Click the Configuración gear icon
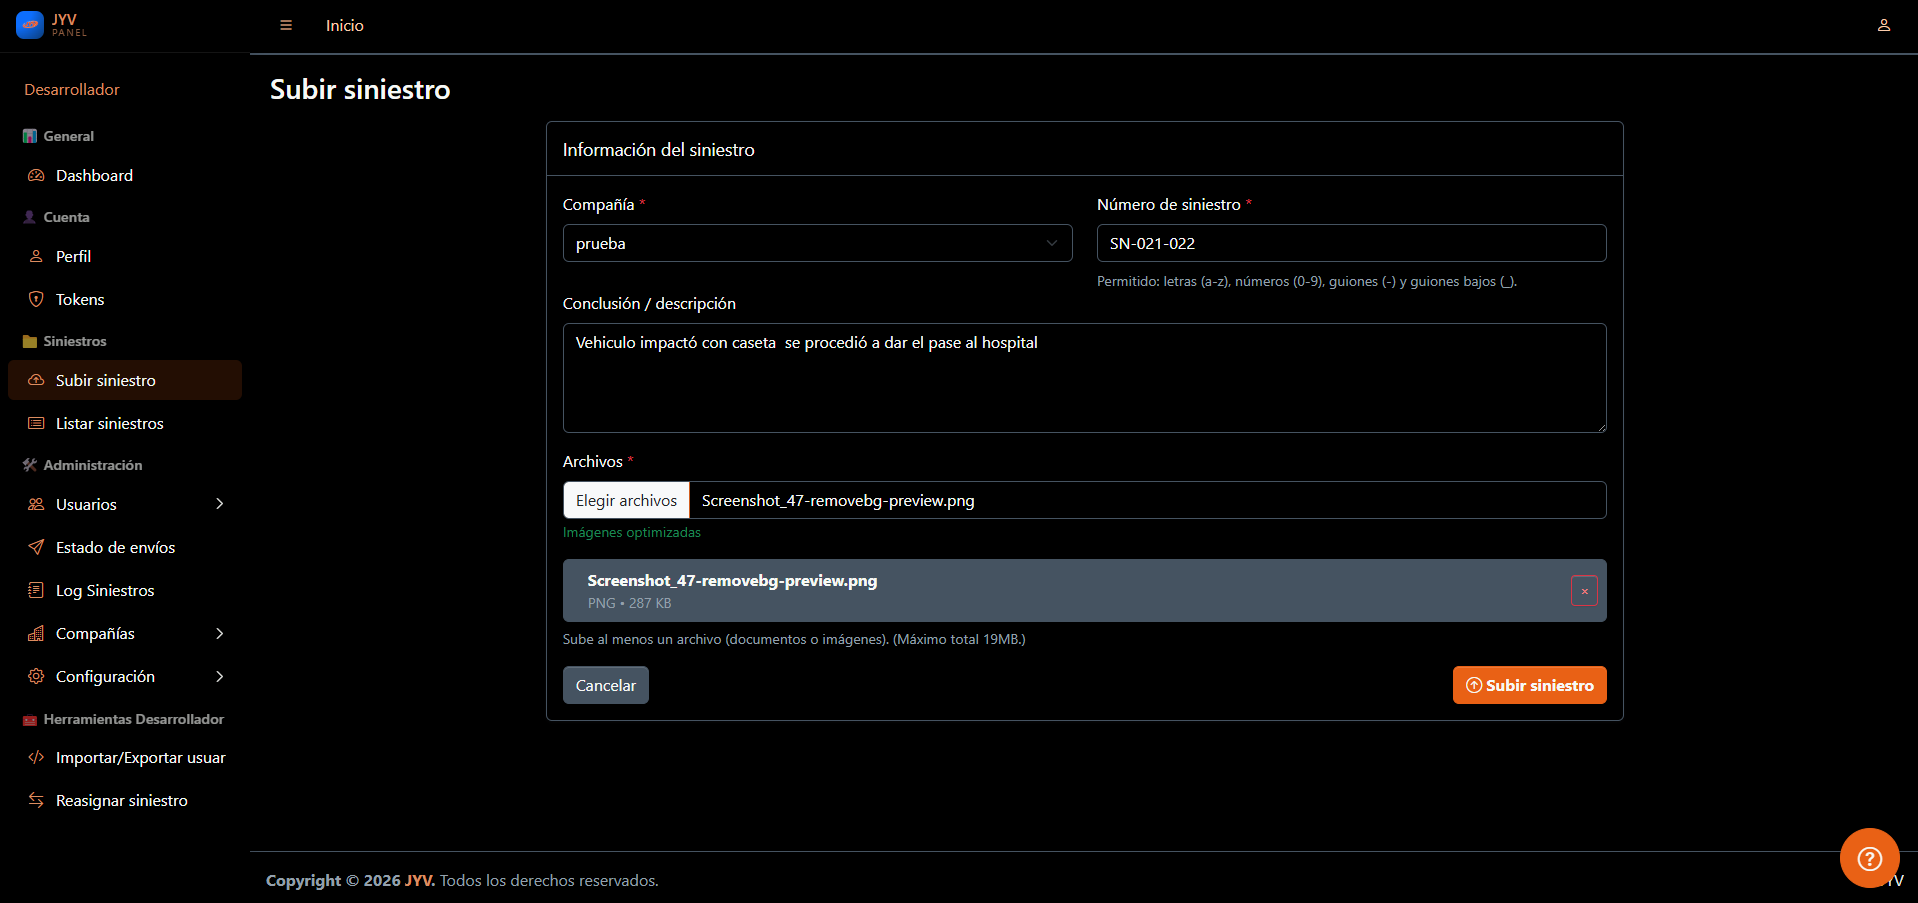Image resolution: width=1918 pixels, height=903 pixels. 36,676
